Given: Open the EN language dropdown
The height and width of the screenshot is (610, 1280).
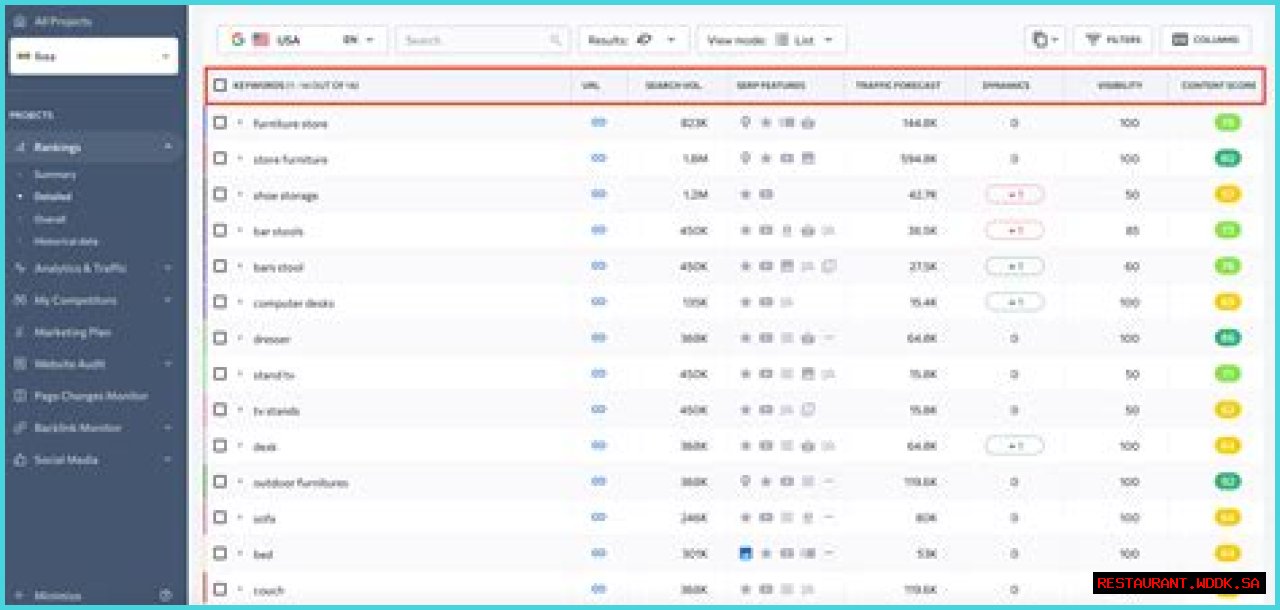Looking at the screenshot, I should pyautogui.click(x=356, y=39).
